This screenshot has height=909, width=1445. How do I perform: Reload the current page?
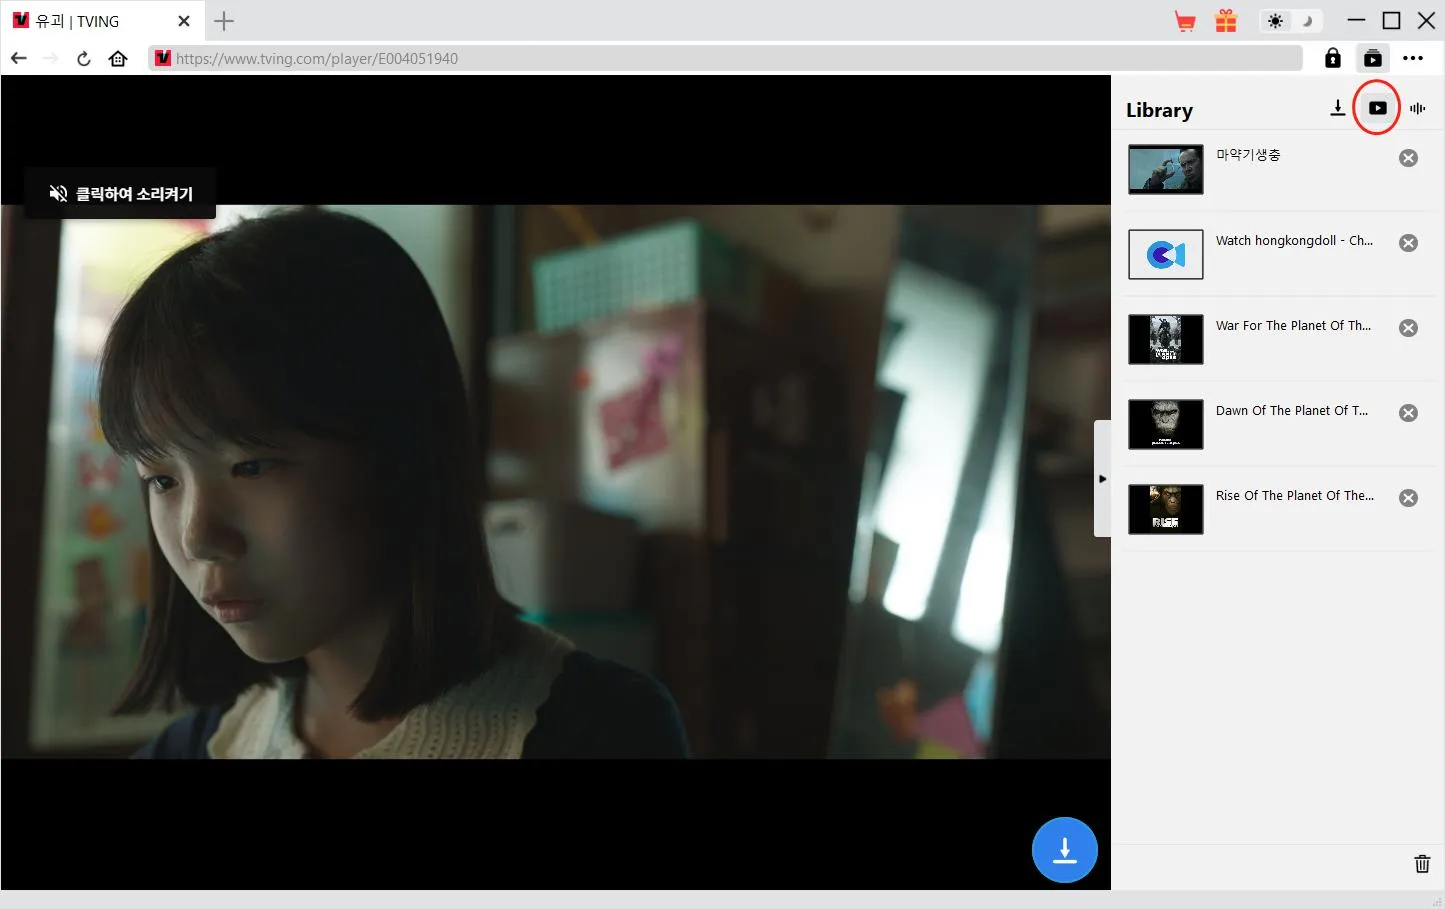84,58
